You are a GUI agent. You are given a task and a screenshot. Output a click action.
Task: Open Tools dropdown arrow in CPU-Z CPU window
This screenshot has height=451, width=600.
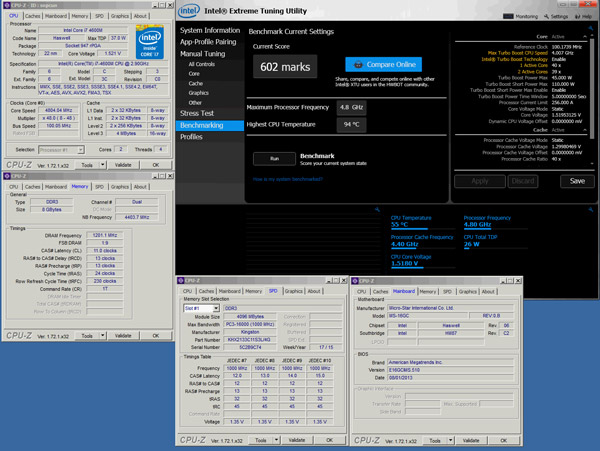tap(103, 165)
